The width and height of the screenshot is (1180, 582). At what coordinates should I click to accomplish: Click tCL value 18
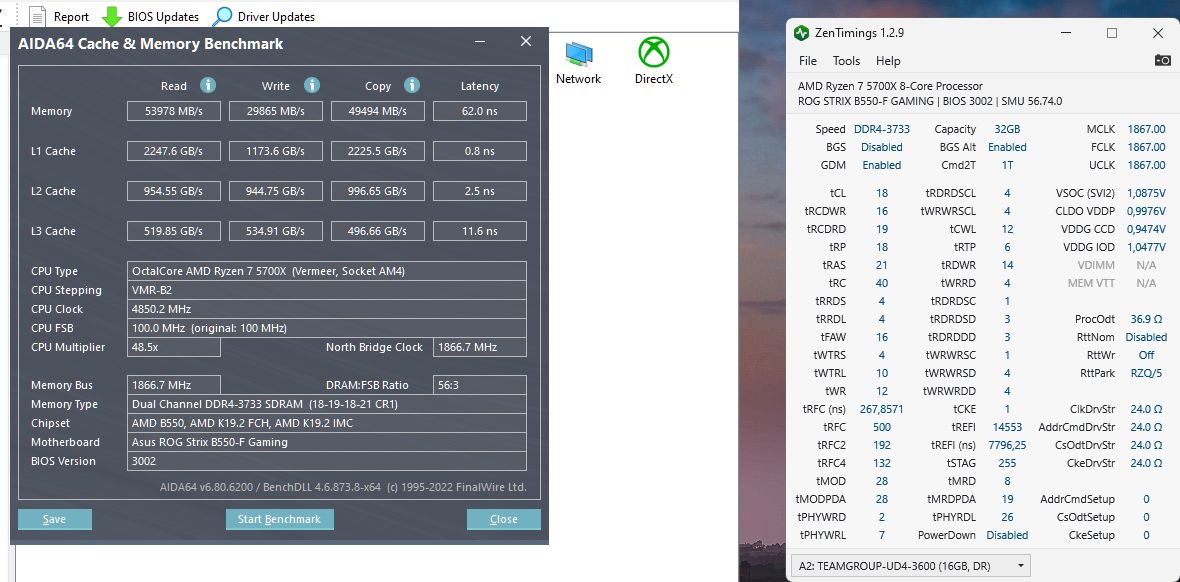(x=881, y=193)
